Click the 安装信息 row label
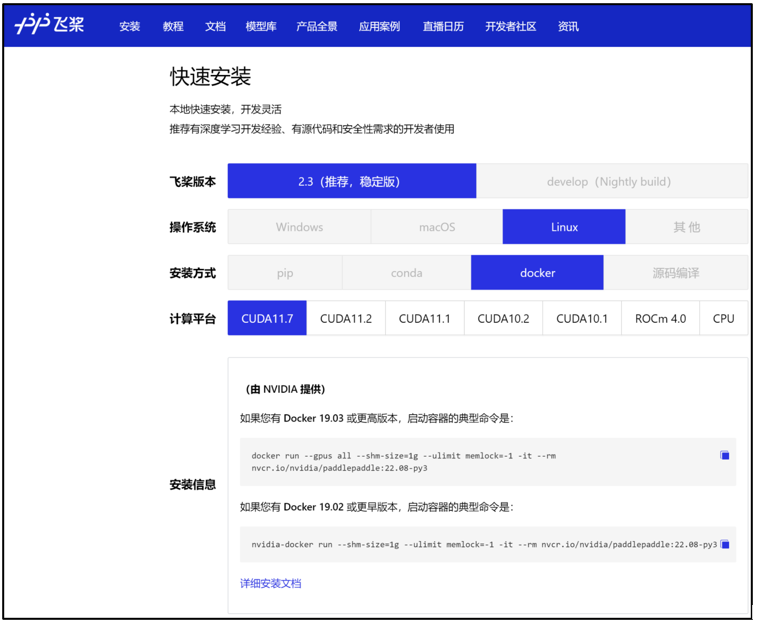Screen dimensions: 757x623 click(193, 484)
